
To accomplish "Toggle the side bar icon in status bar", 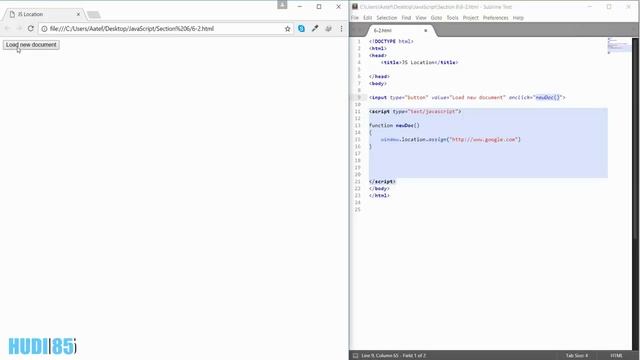I will click(355, 356).
